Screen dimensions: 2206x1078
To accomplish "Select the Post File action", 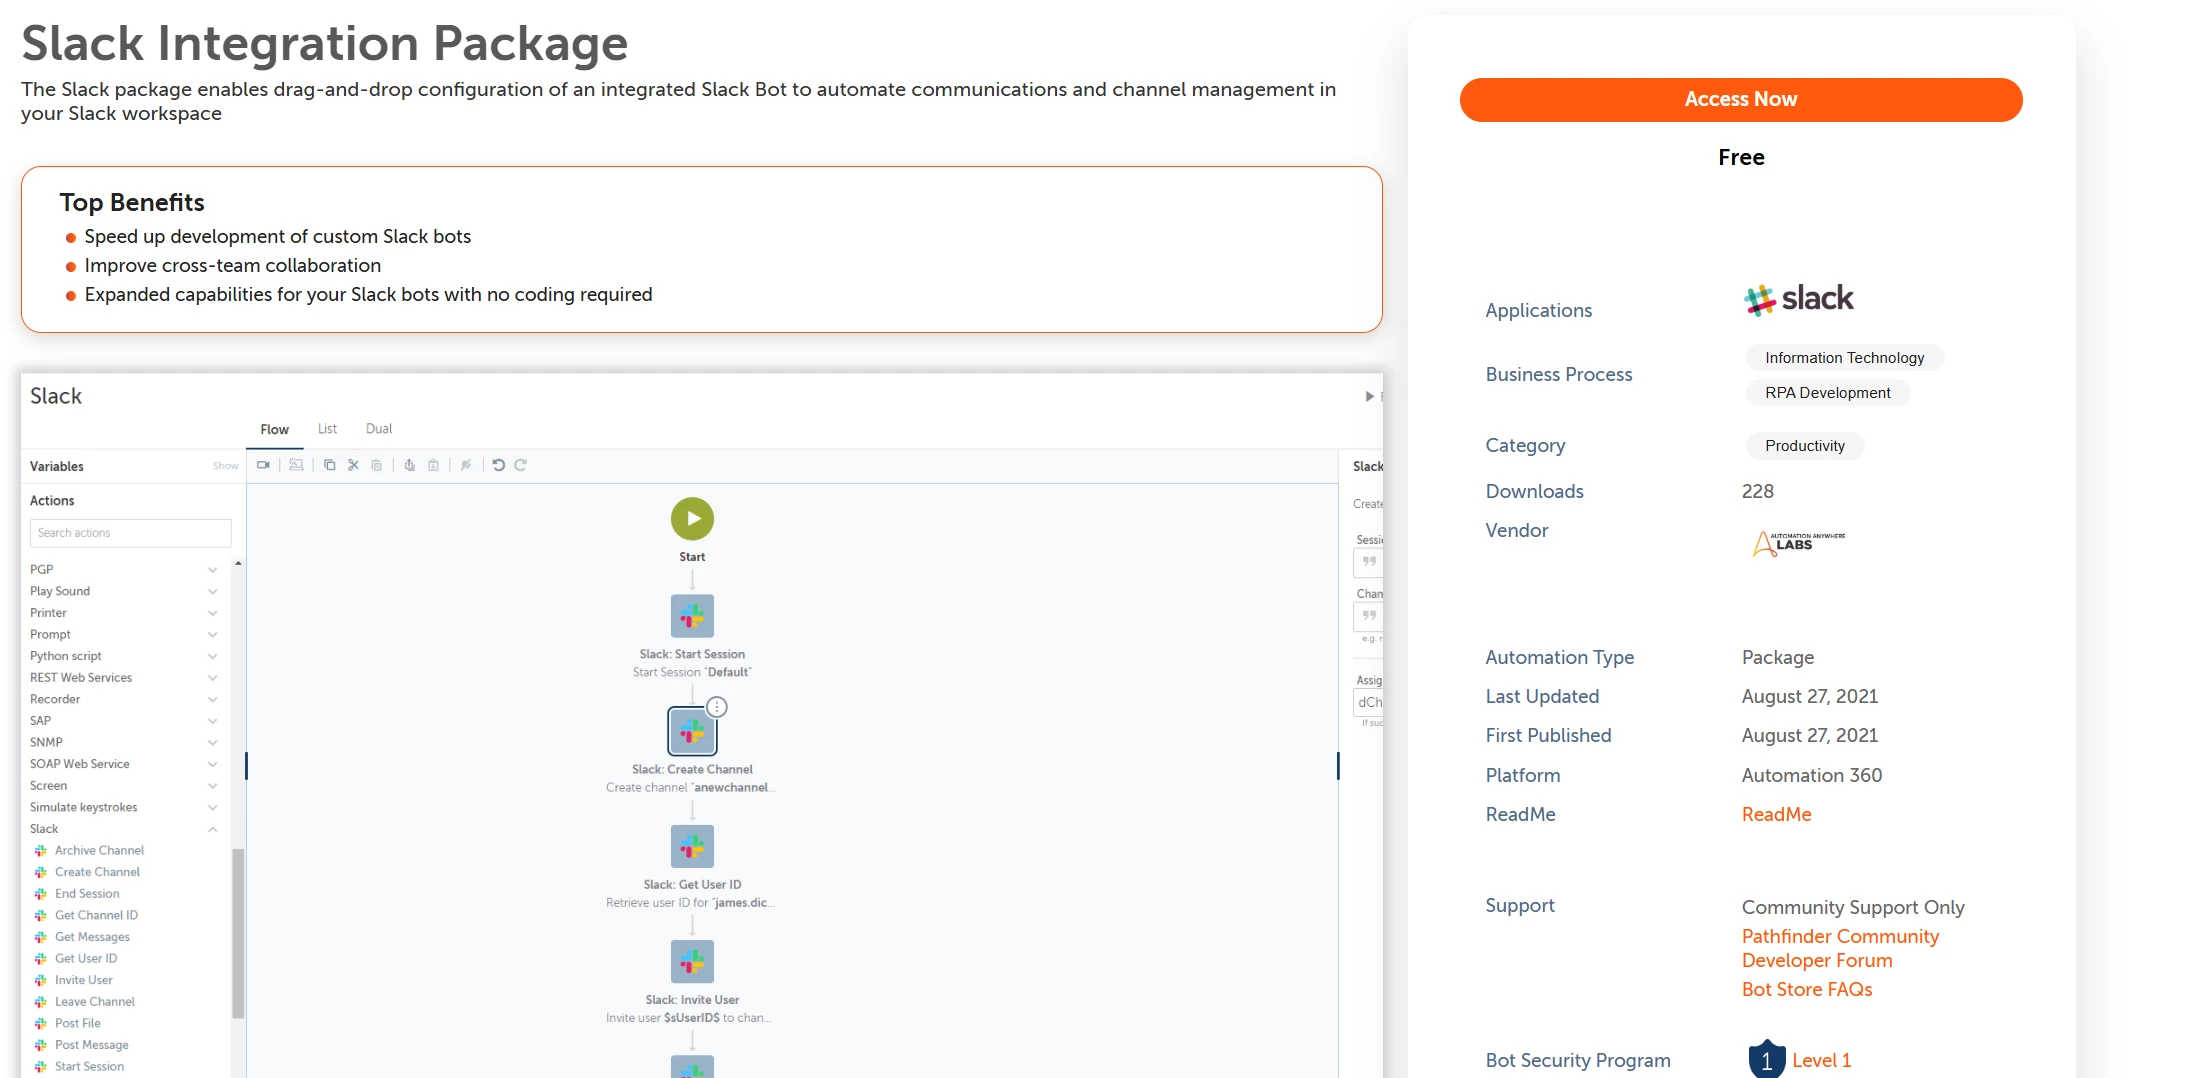I will coord(78,1024).
